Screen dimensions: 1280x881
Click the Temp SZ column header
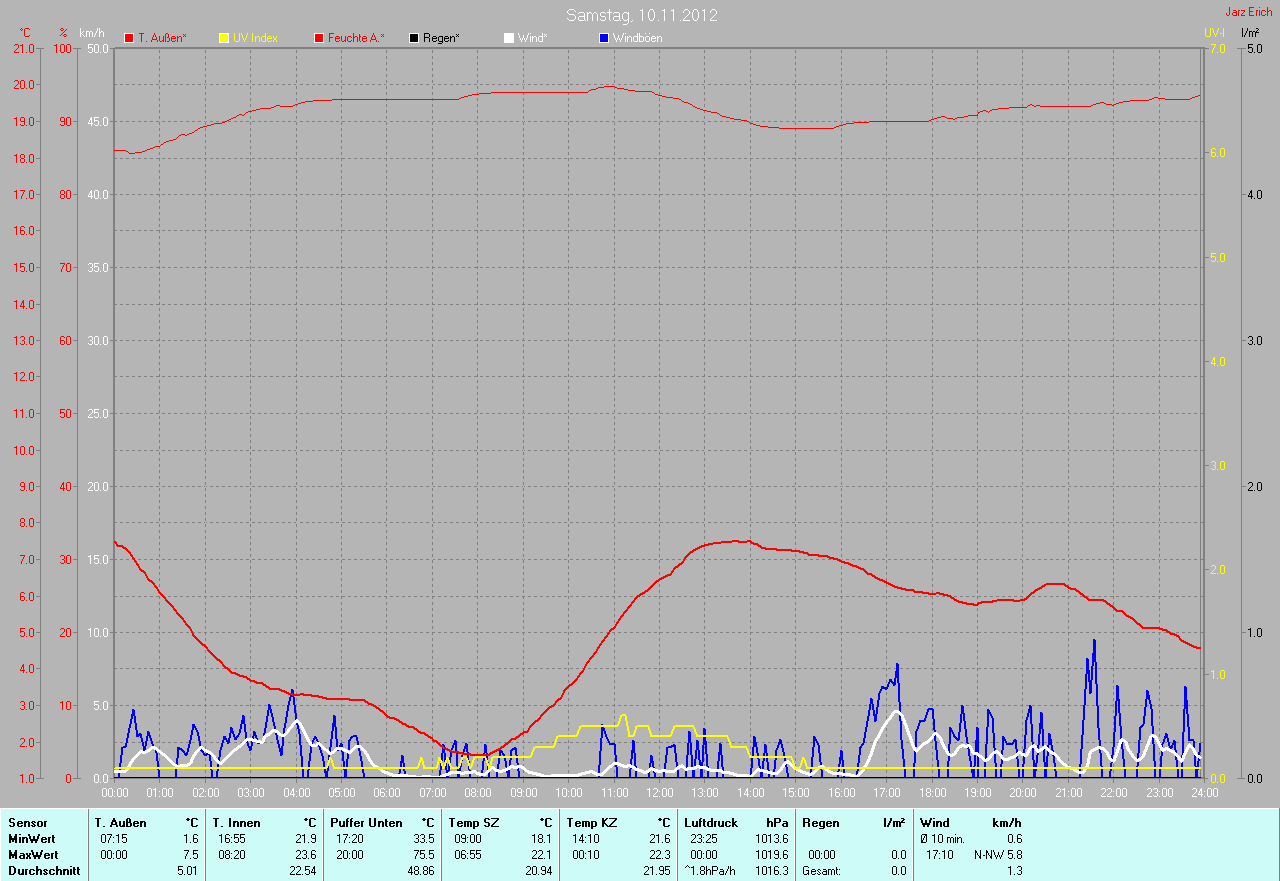point(473,823)
